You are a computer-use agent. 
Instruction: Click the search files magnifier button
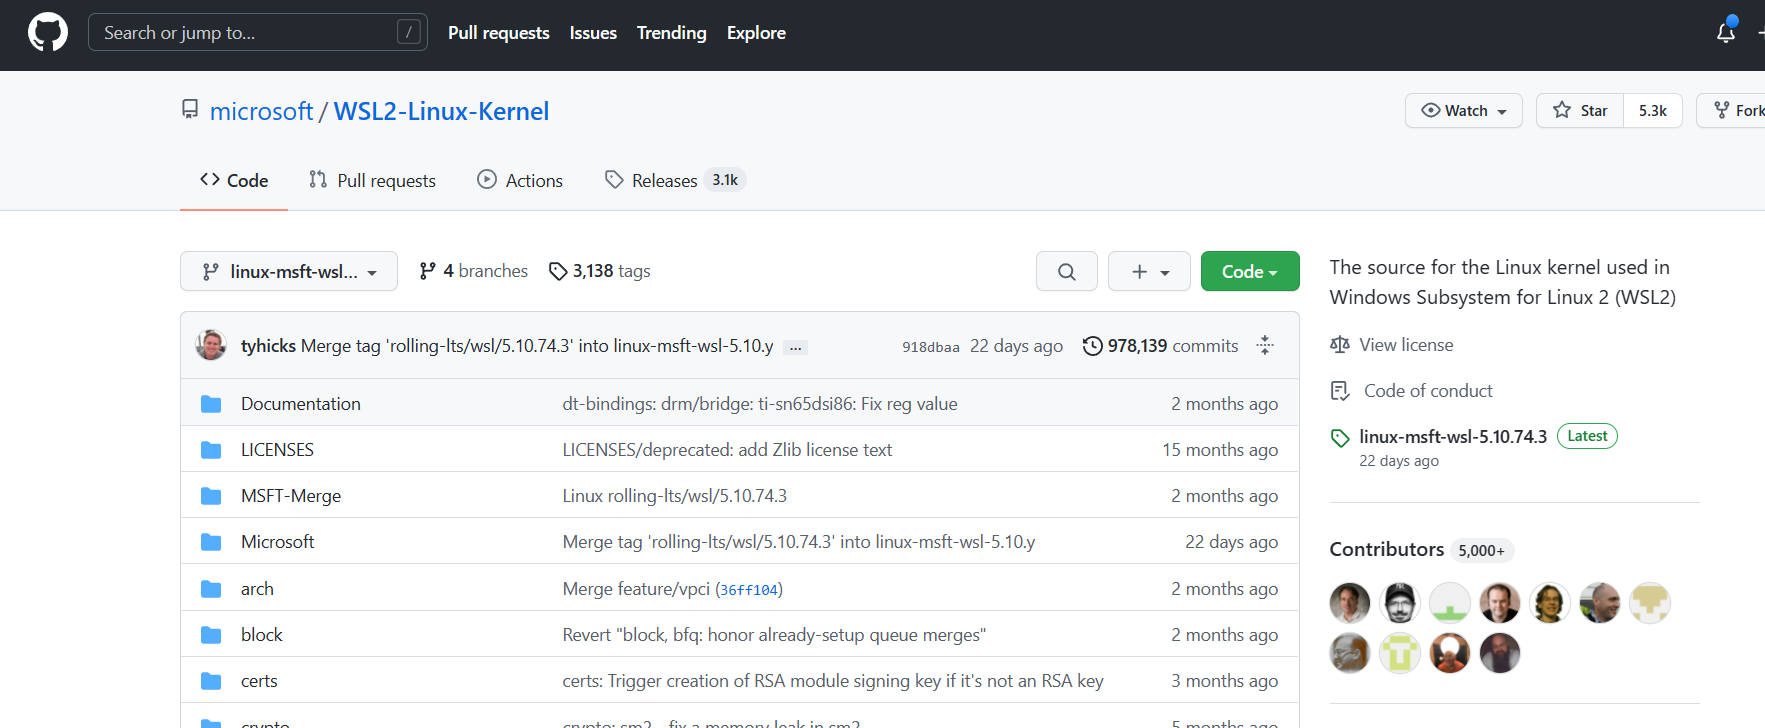pos(1067,271)
